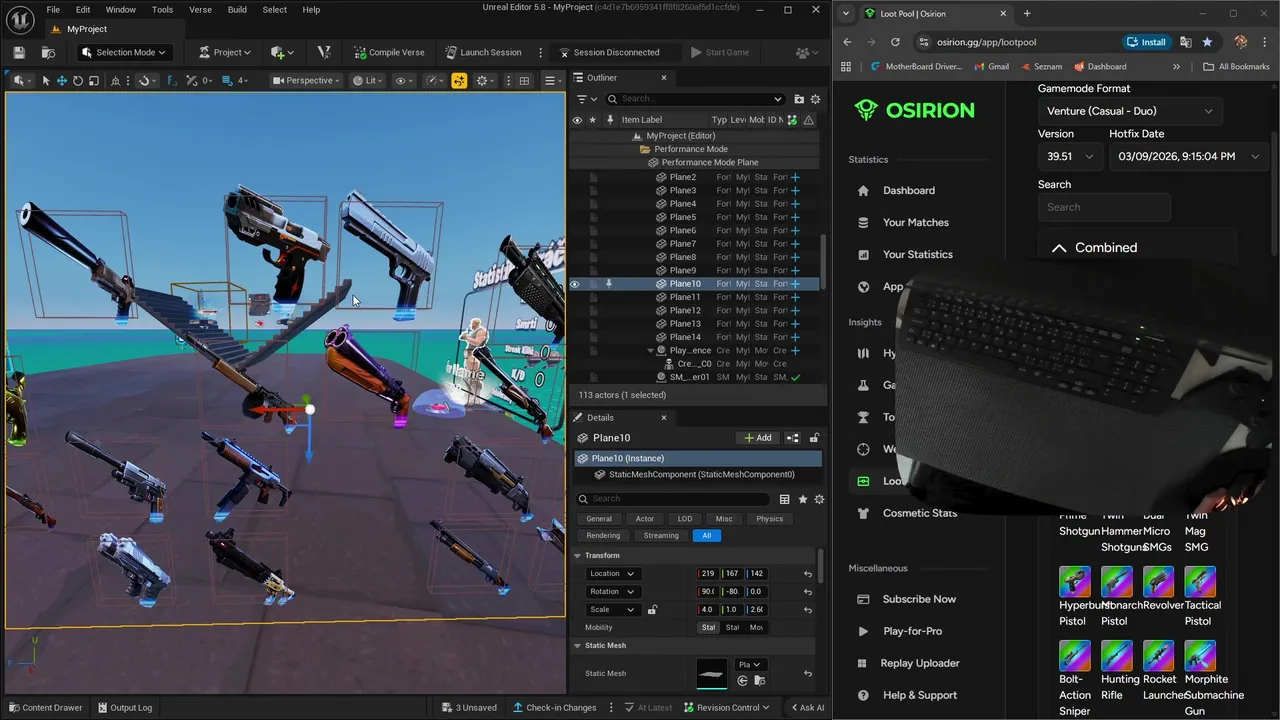Screen dimensions: 1280x720
Task: Click the Compile Verse button
Action: 388,52
